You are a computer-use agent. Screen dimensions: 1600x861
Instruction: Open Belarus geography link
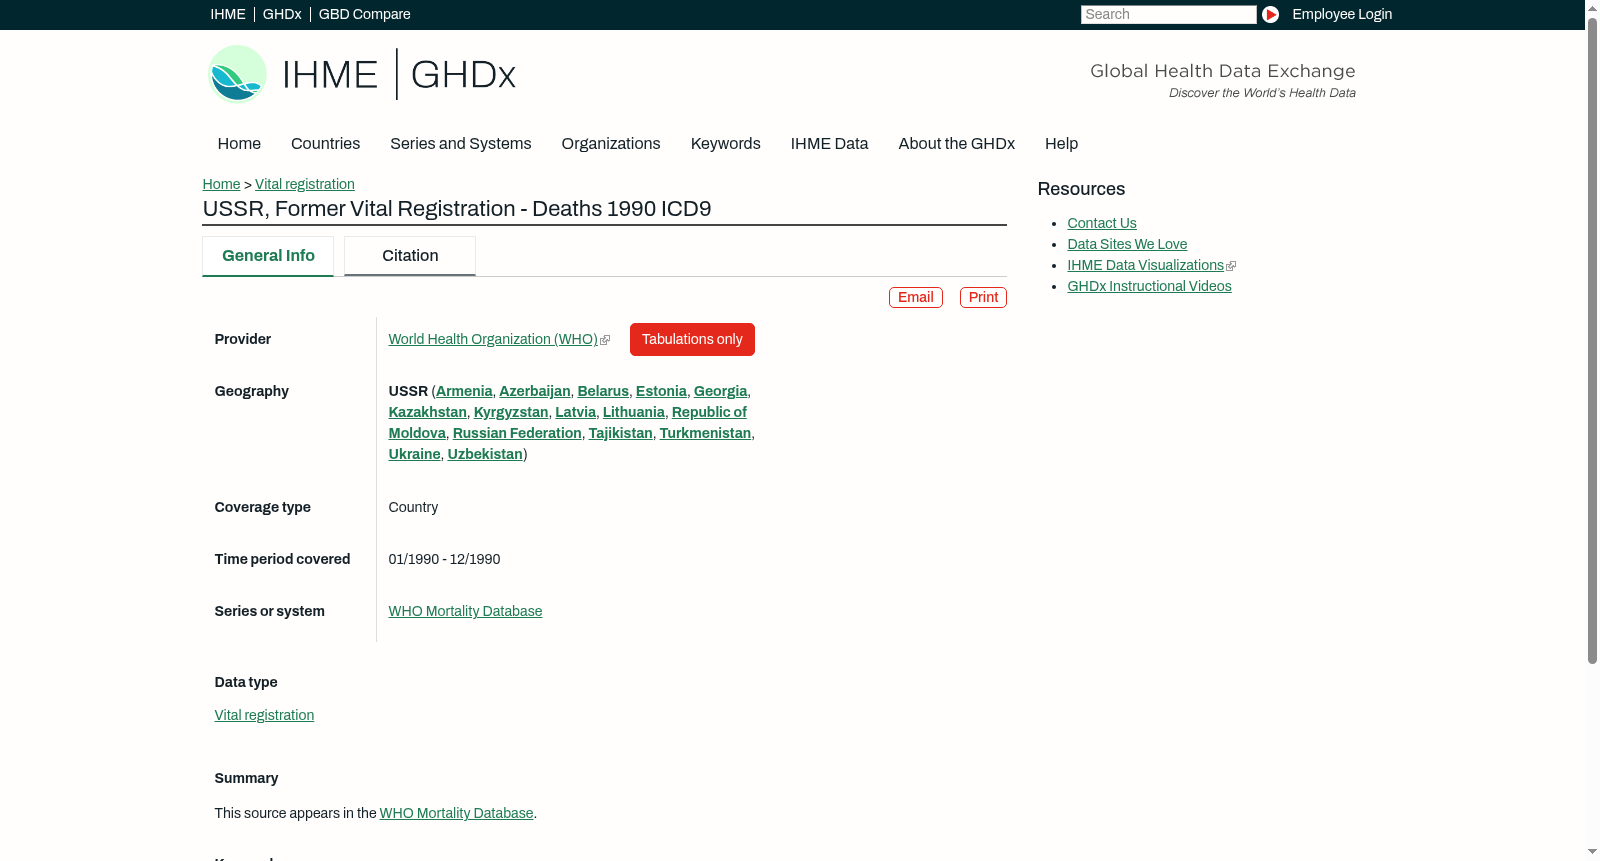[x=603, y=392]
